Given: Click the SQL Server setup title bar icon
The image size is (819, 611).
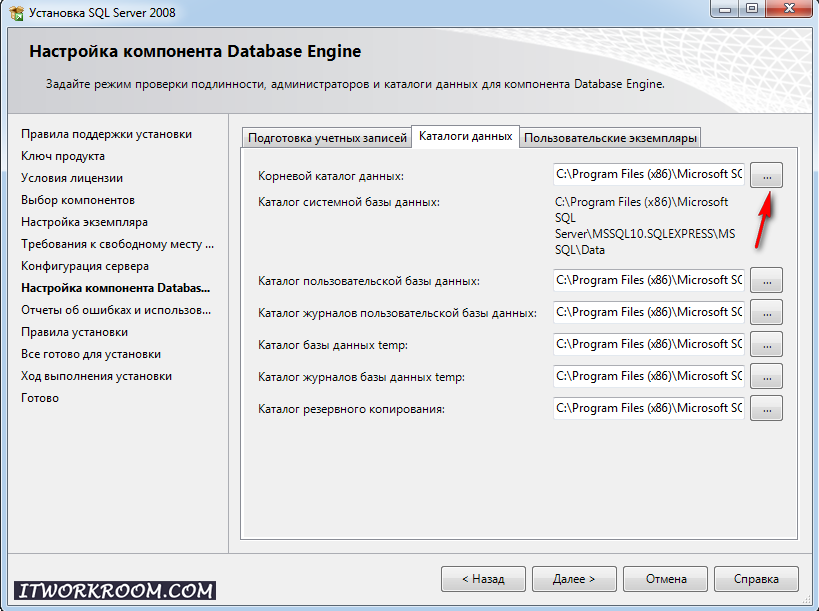Looking at the screenshot, I should pos(17,13).
